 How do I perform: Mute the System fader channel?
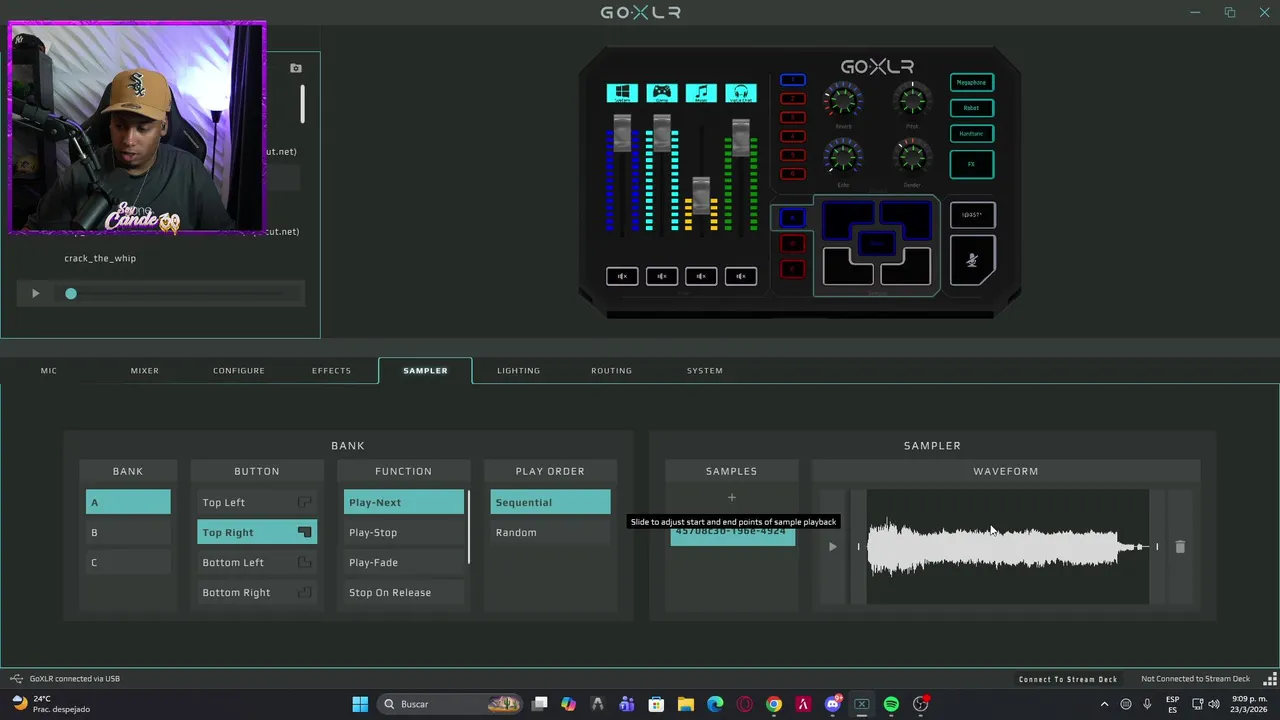622,276
